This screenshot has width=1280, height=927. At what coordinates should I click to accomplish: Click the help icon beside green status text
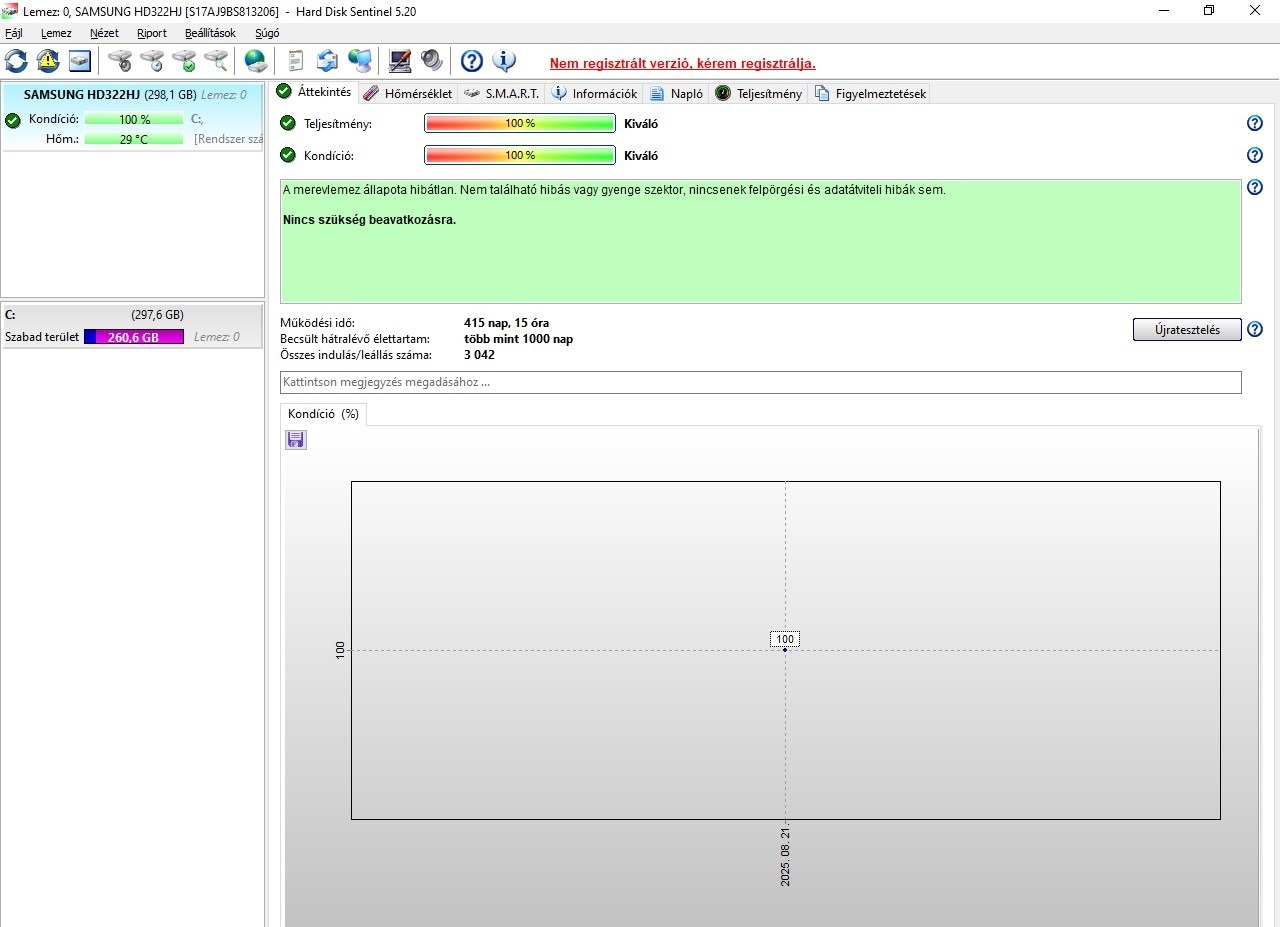click(1255, 187)
